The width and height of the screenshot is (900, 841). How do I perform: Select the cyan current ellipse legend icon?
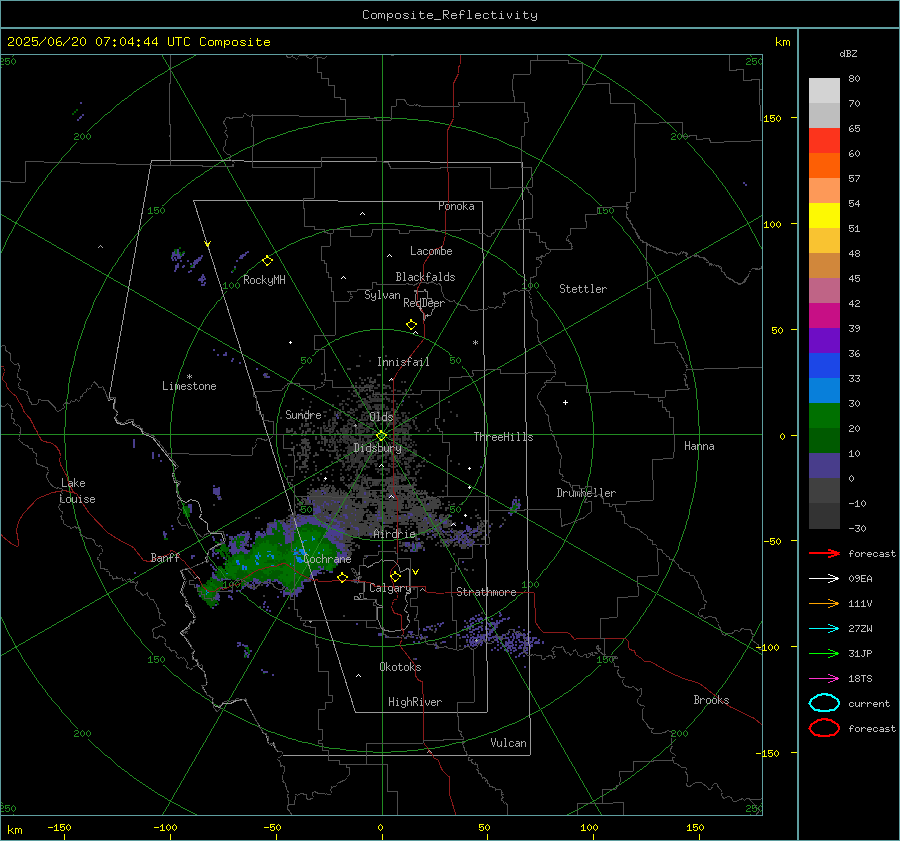[824, 703]
